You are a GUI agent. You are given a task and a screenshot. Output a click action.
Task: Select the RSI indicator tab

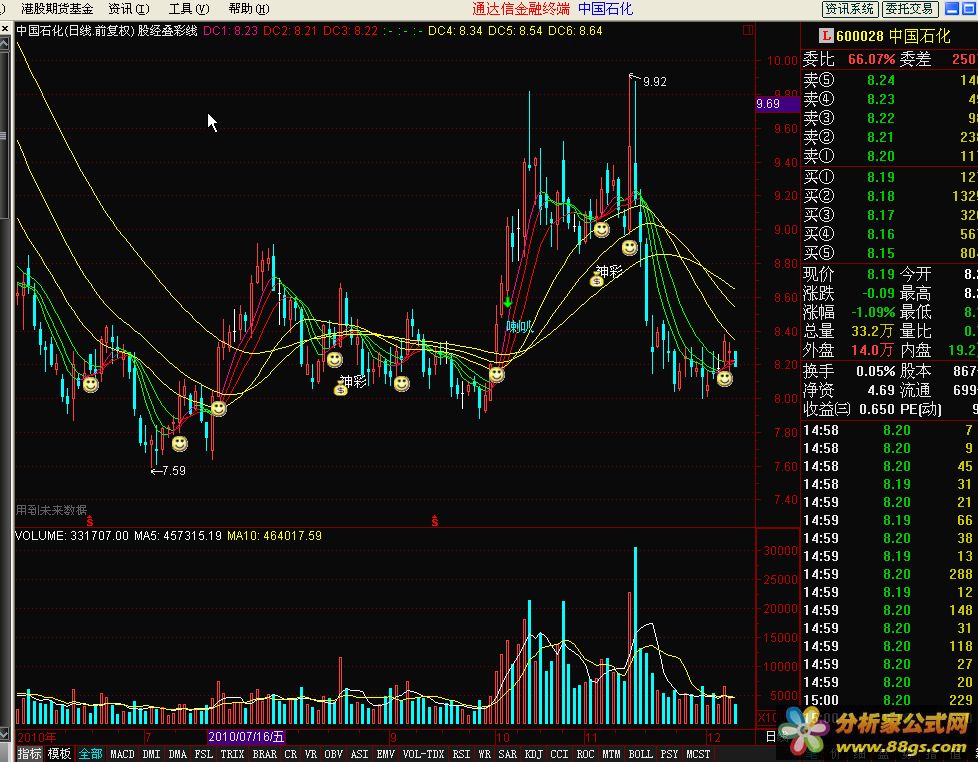pos(462,754)
